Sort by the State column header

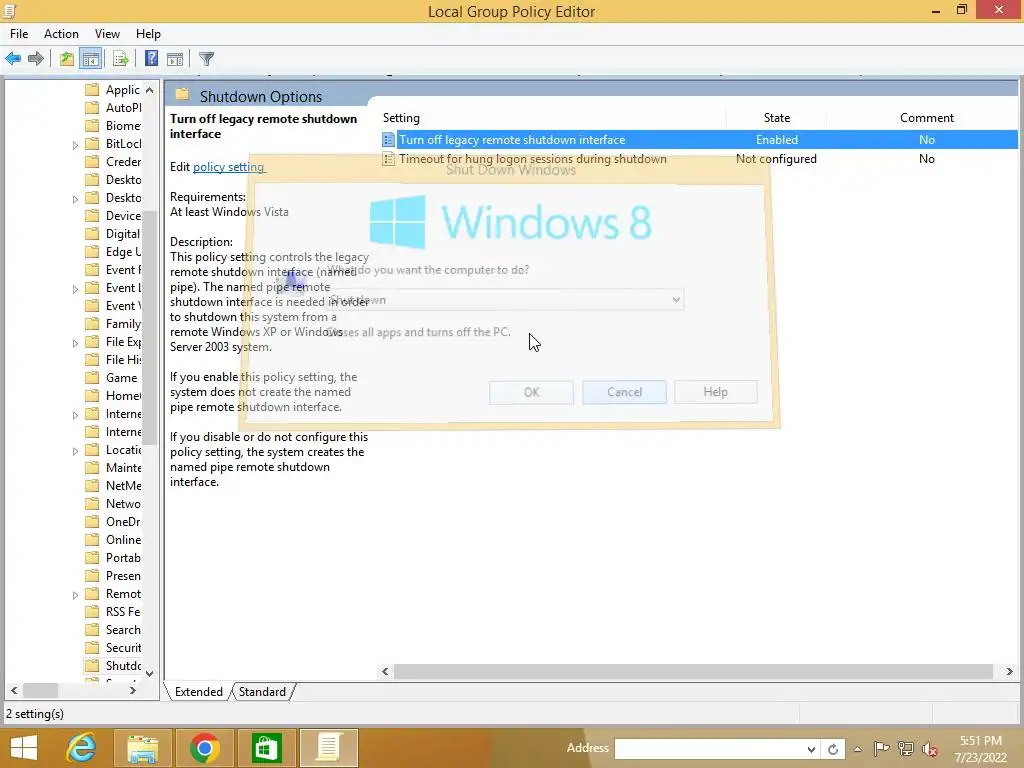pyautogui.click(x=776, y=118)
